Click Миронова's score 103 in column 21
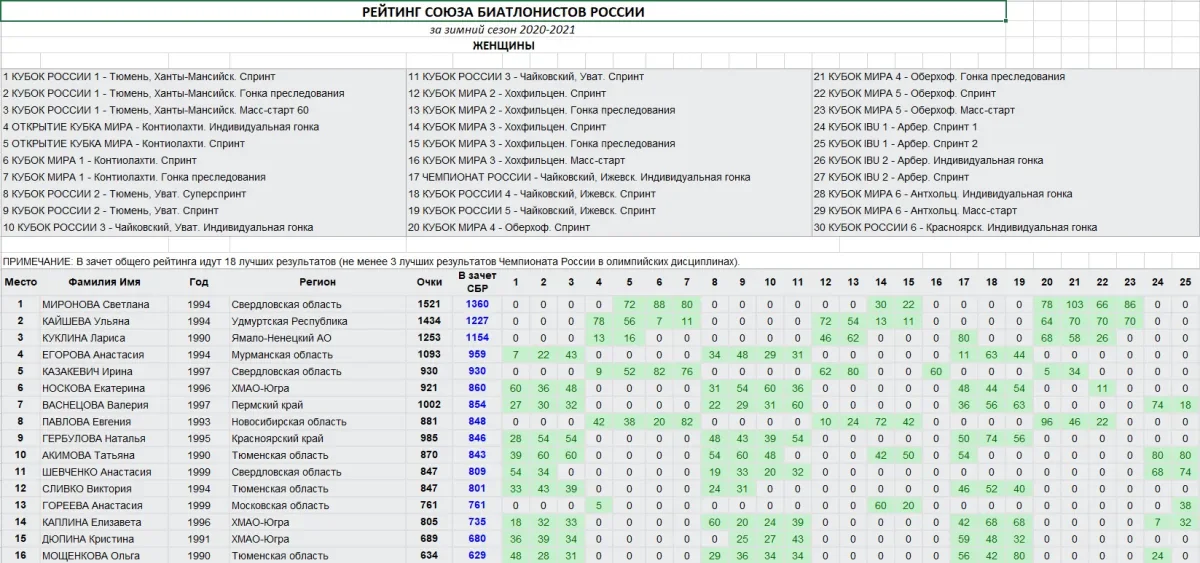Viewport: 1200px width, 563px height. click(1074, 304)
